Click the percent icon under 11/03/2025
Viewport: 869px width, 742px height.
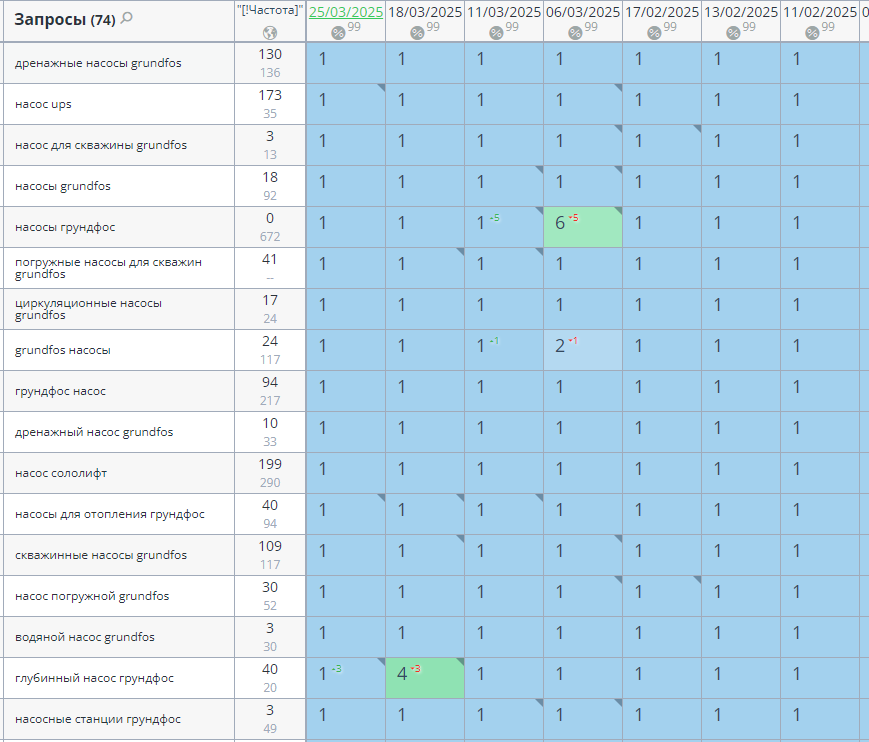(x=496, y=33)
